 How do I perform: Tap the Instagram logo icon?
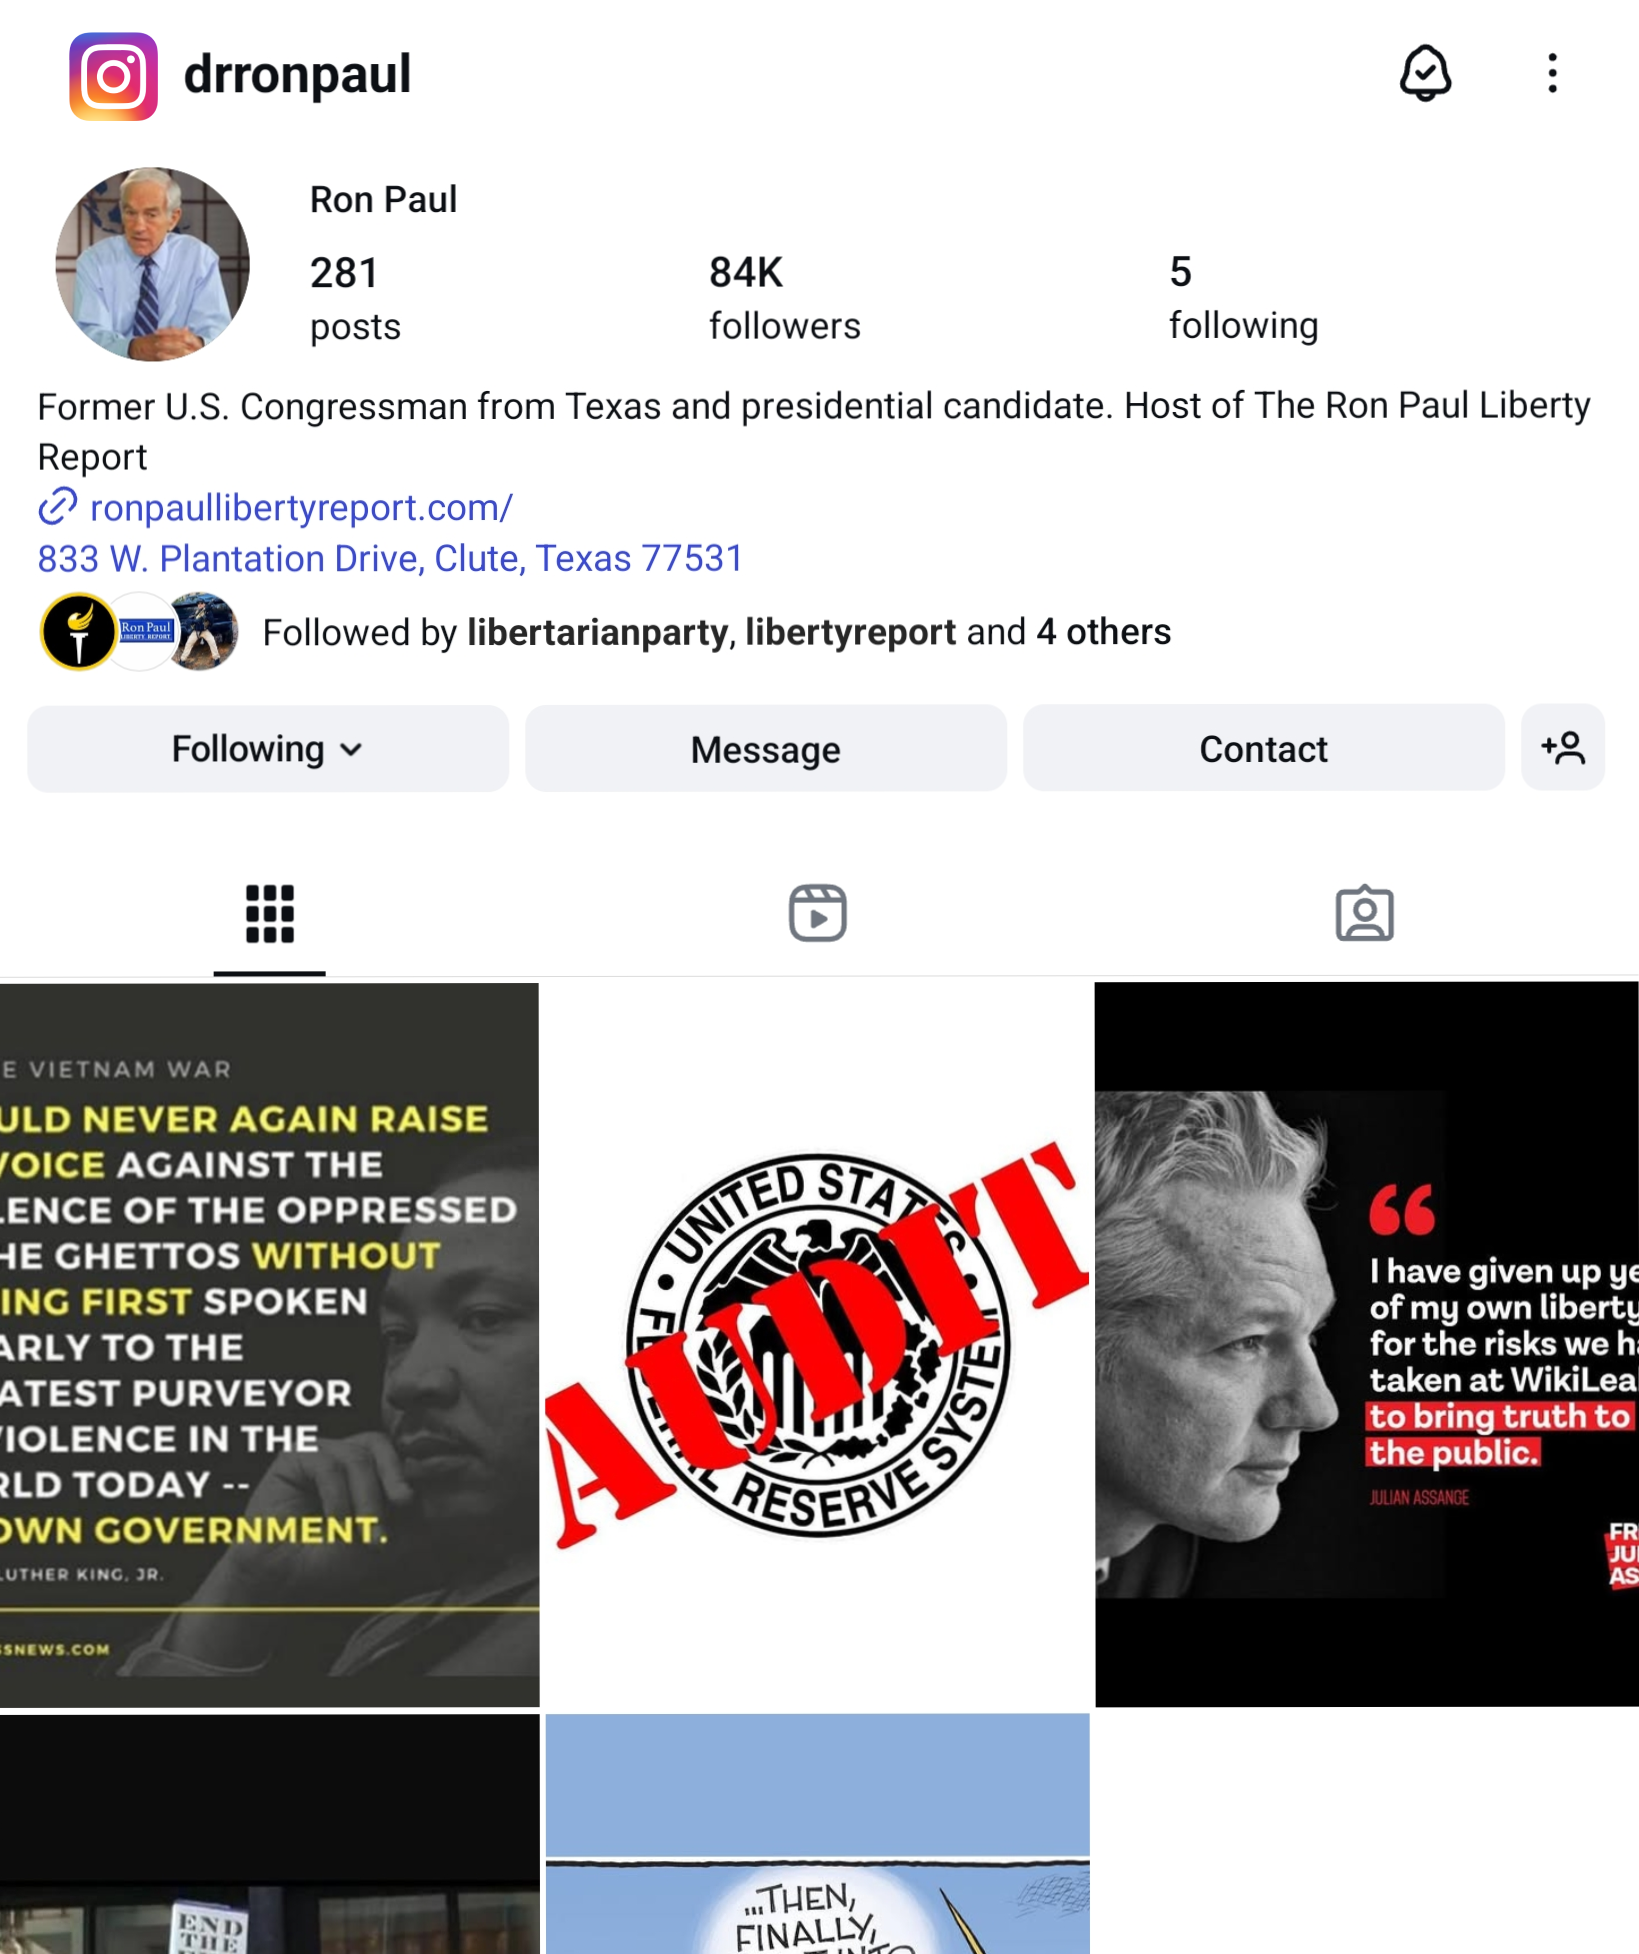pos(113,76)
